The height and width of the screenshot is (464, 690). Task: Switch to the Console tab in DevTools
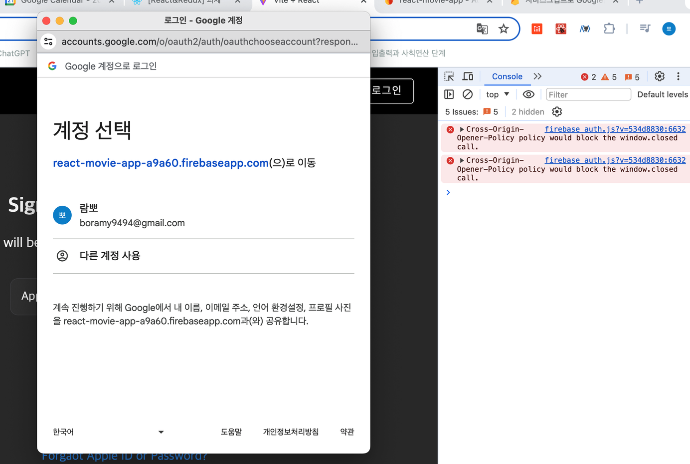click(507, 77)
